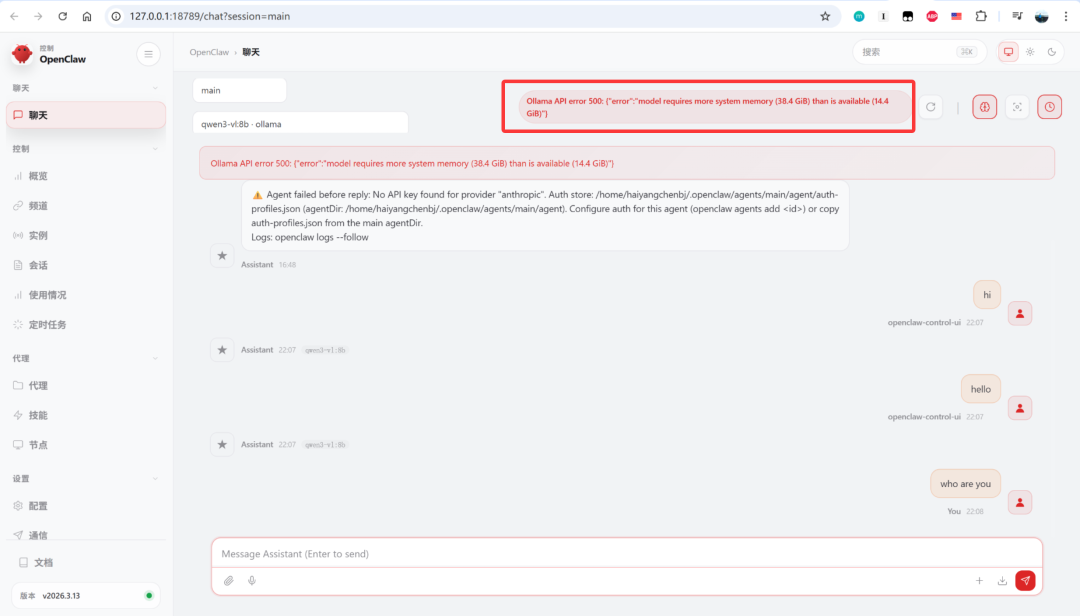This screenshot has height=616, width=1080.
Task: Click the user avatar next to the "hi" message
Action: click(1019, 314)
